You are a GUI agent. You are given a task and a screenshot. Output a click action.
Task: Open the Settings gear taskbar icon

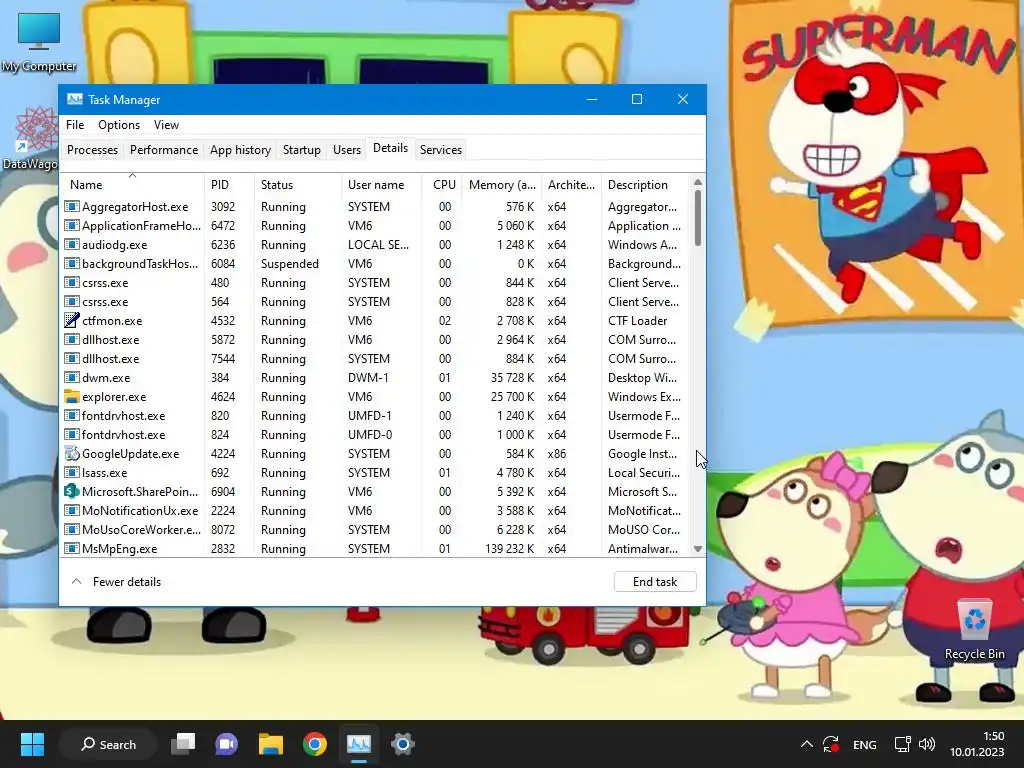402,744
